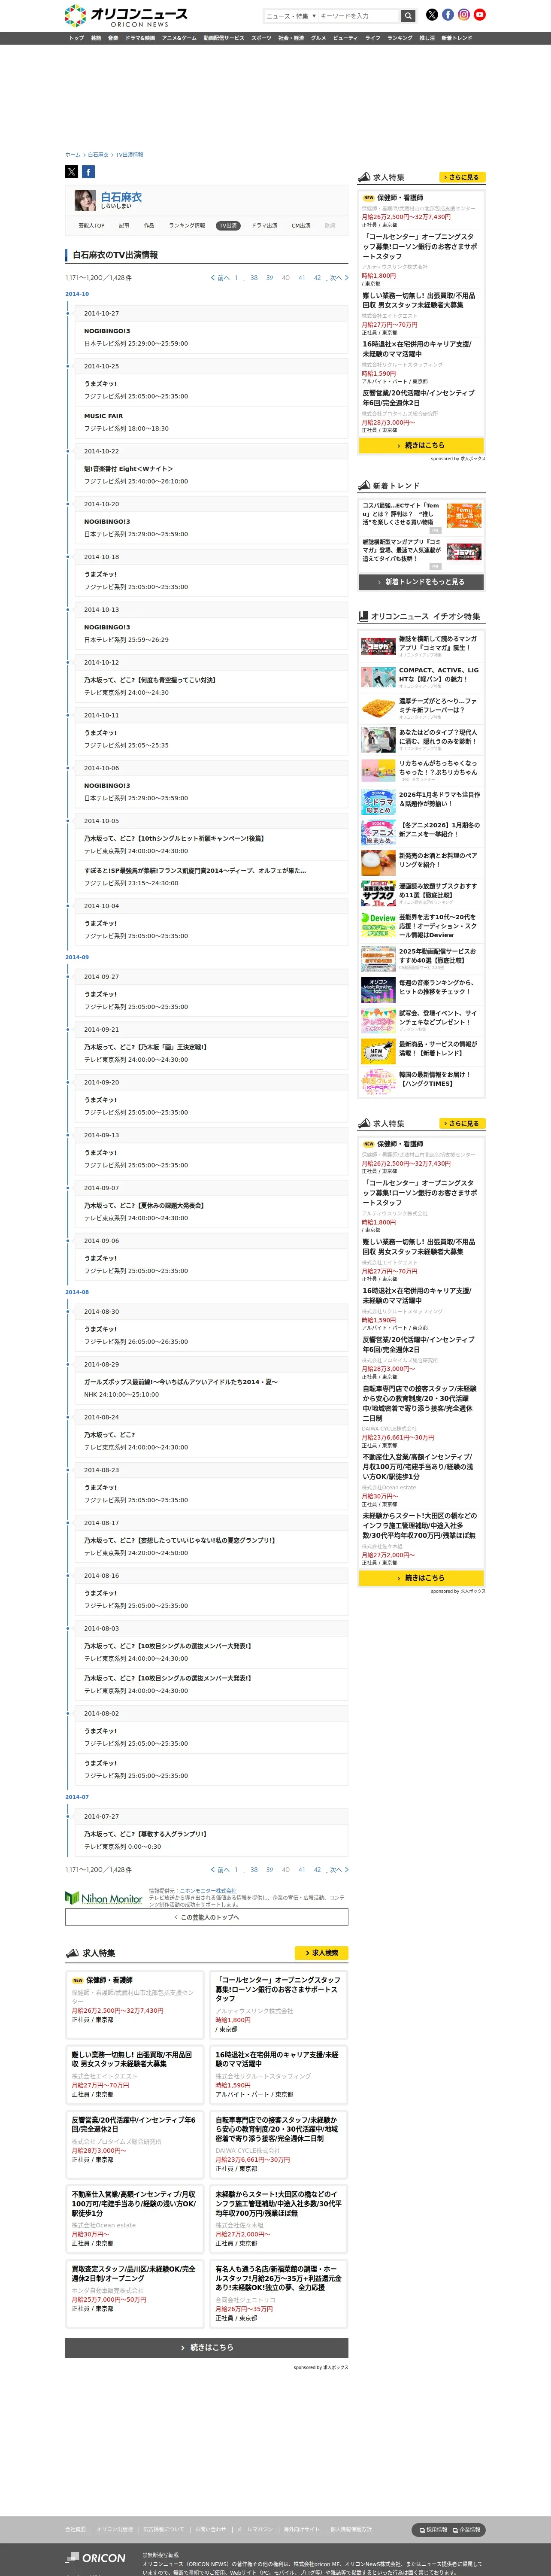Click the Nihon Monitor logo
The height and width of the screenshot is (2576, 551).
(x=104, y=1898)
